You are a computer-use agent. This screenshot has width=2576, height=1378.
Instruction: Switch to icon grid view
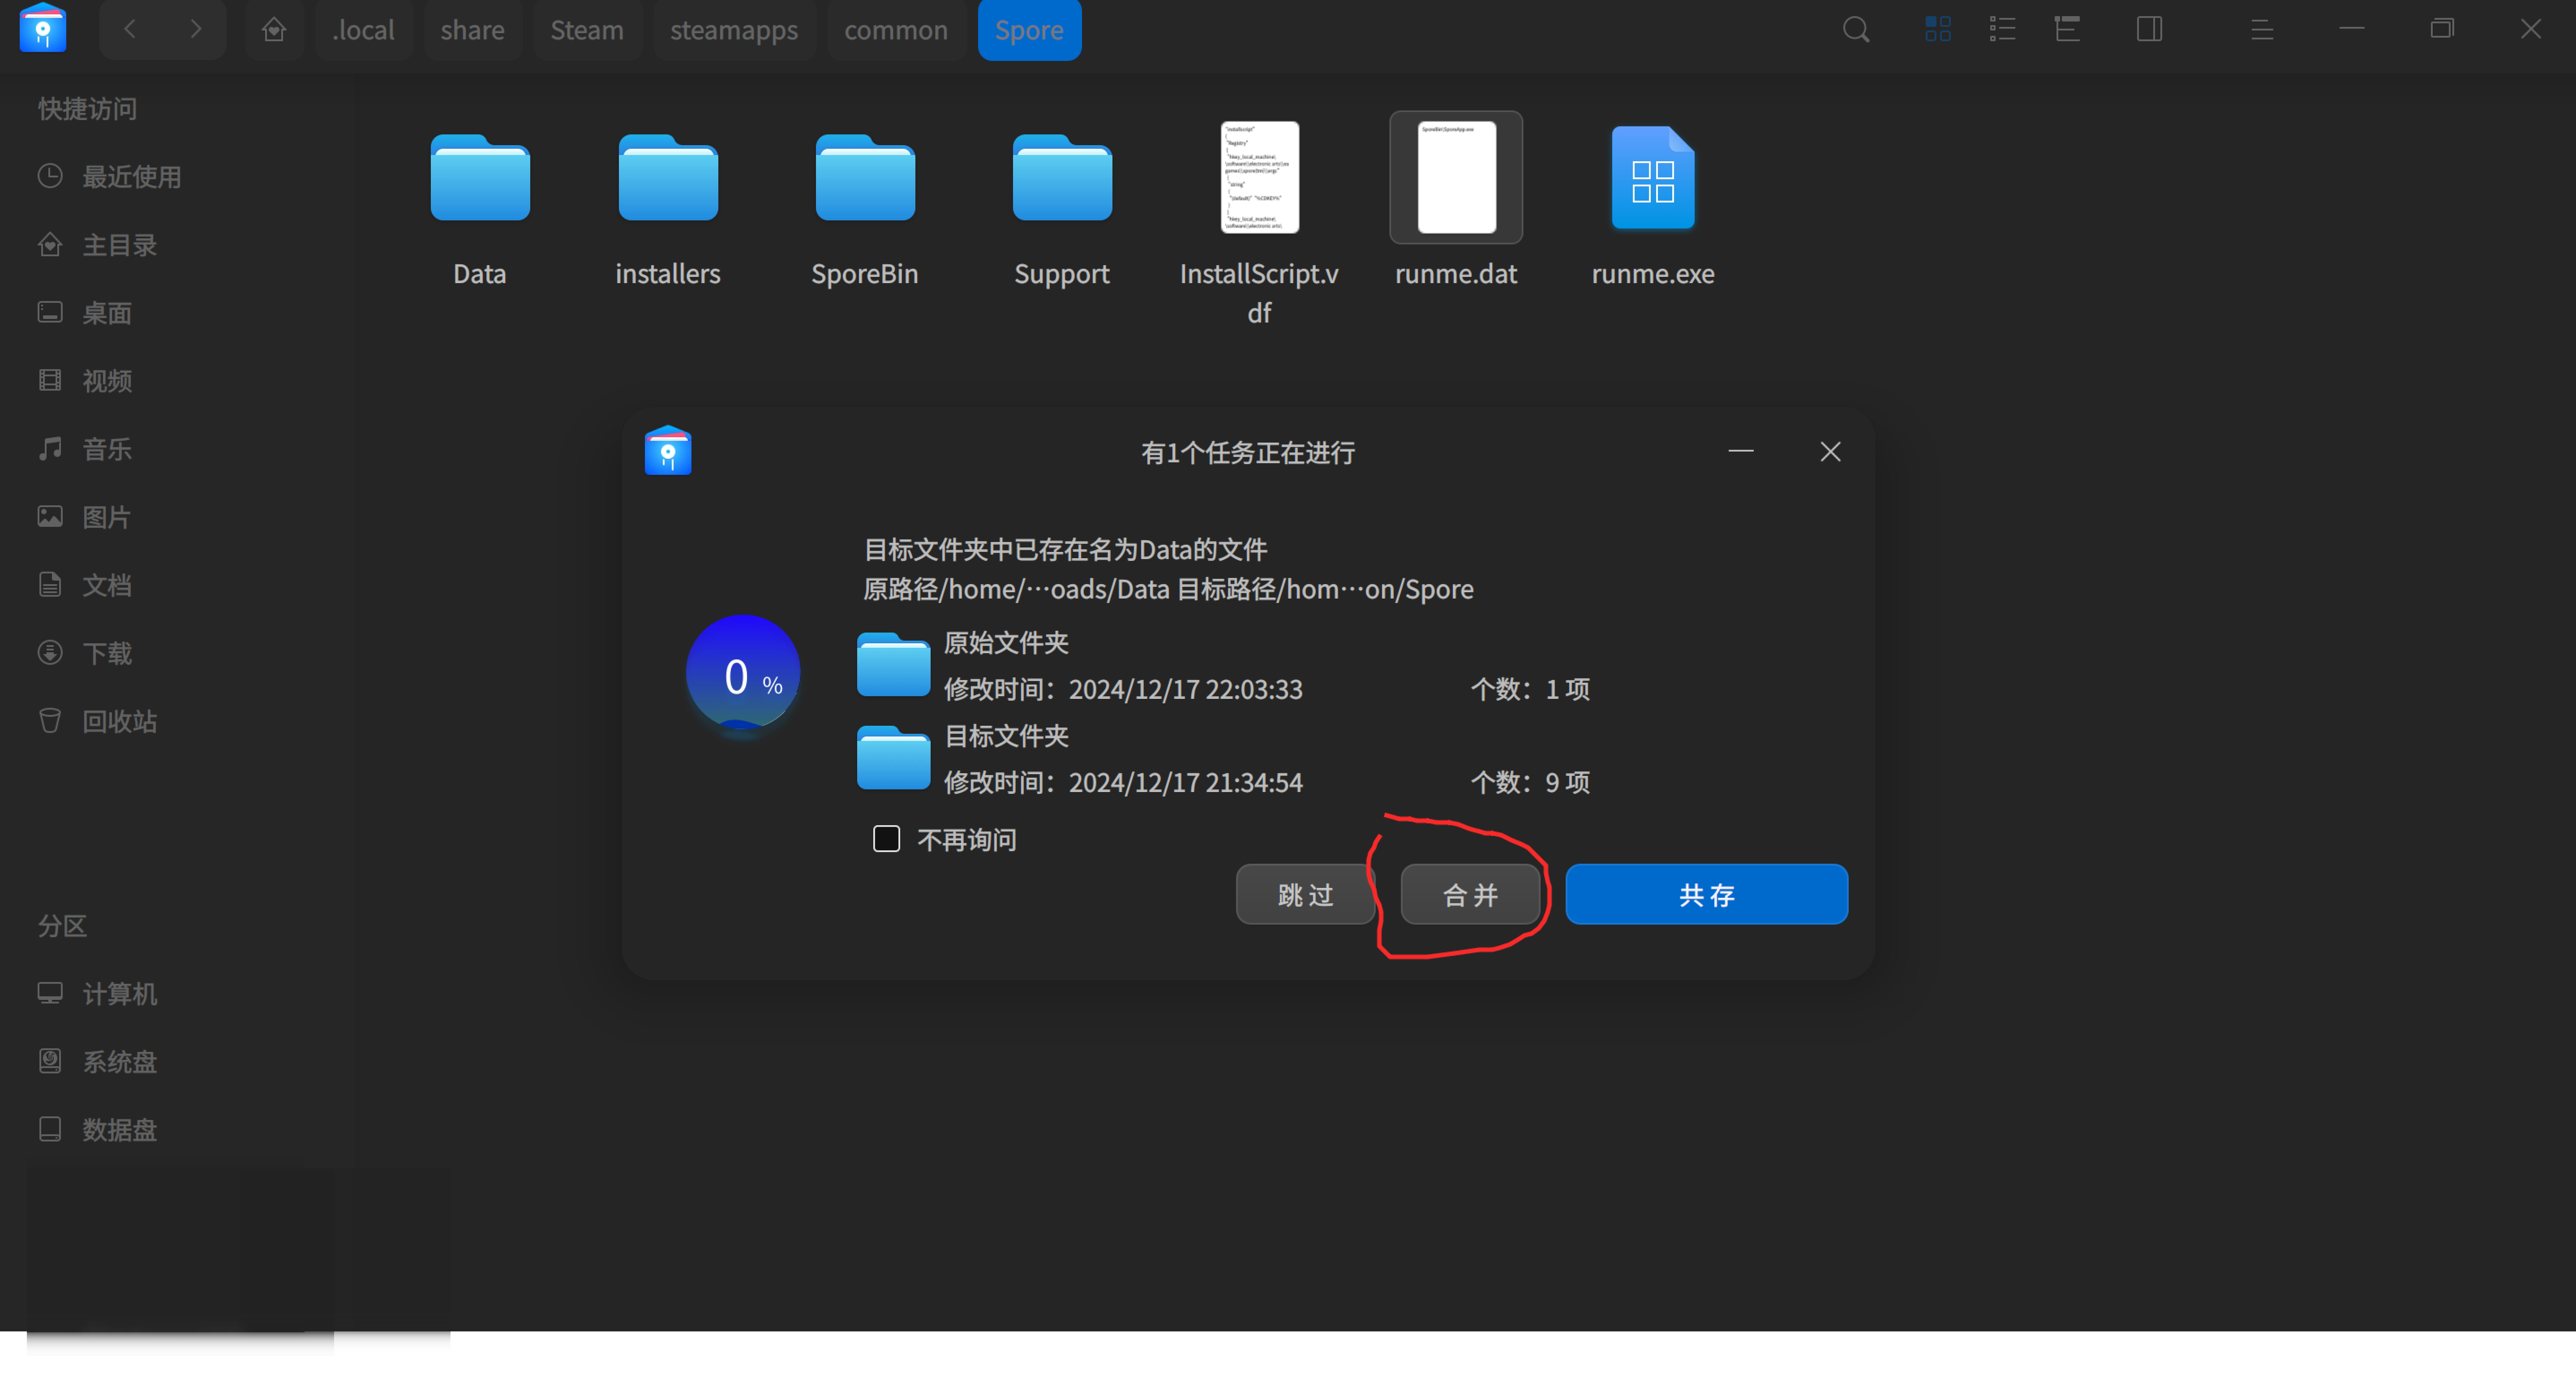pos(1938,30)
